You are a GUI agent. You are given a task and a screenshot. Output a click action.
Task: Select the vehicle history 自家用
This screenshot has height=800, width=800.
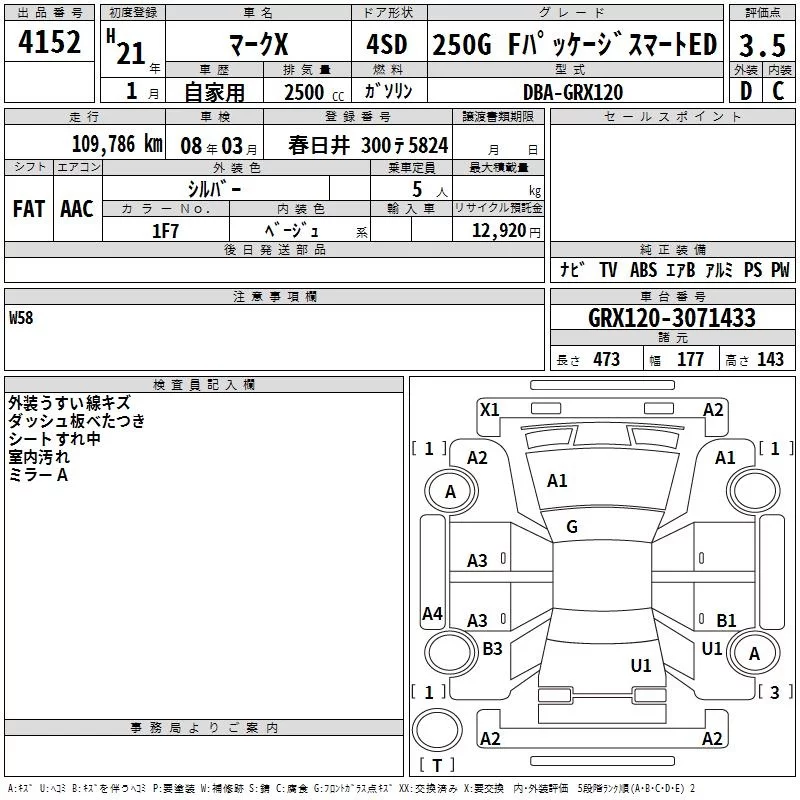tap(214, 92)
